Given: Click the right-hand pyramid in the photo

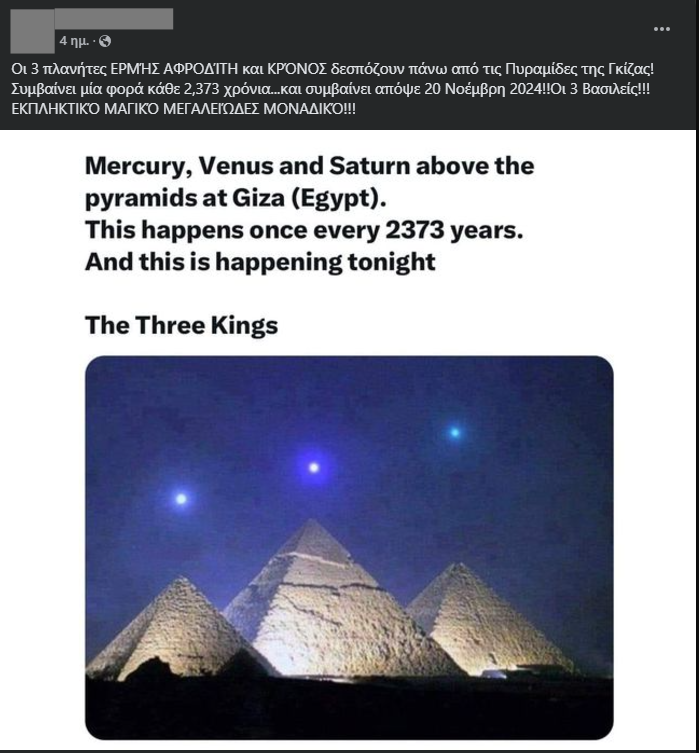Looking at the screenshot, I should 485,619.
